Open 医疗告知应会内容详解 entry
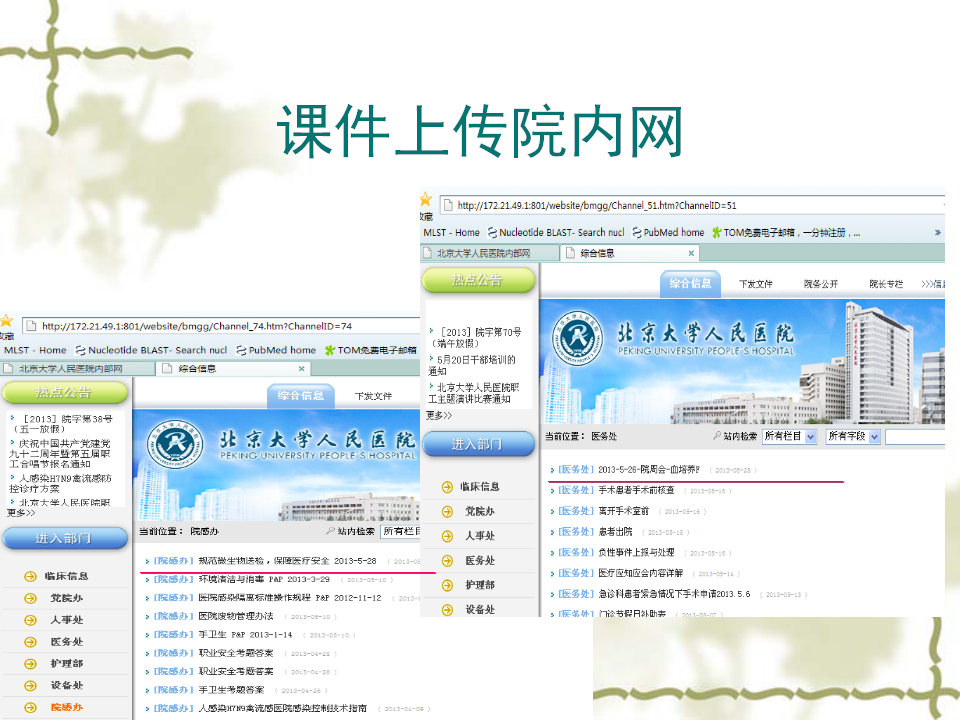Image resolution: width=960 pixels, height=720 pixels. pos(640,574)
